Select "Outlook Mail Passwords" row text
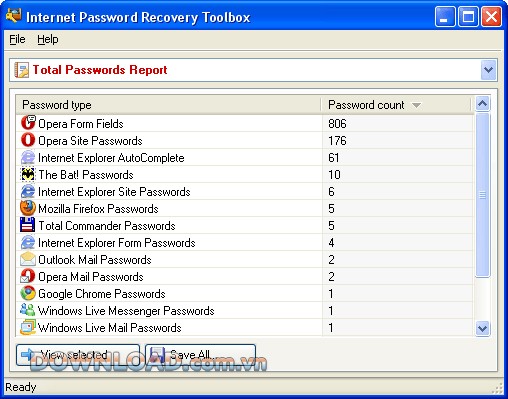This screenshot has height=399, width=508. [95, 260]
